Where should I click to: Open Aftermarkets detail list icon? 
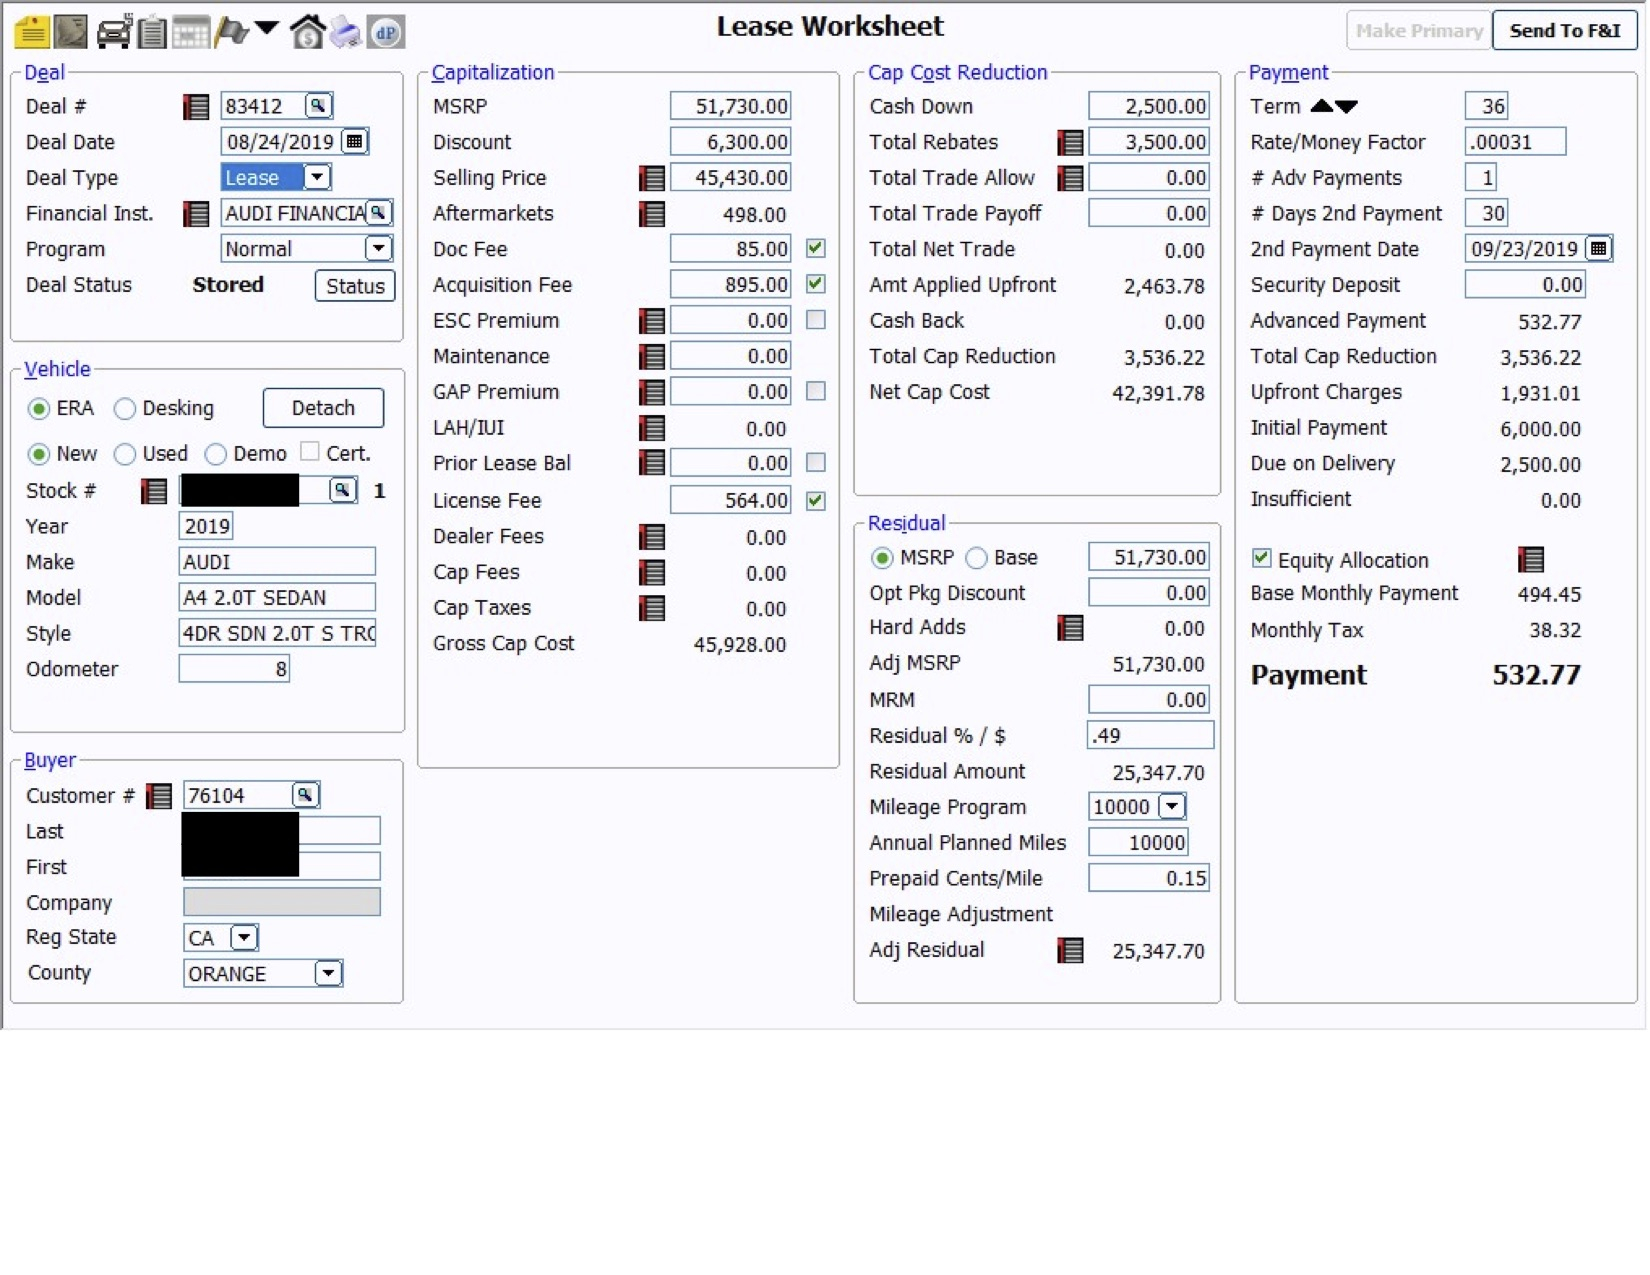click(x=652, y=214)
